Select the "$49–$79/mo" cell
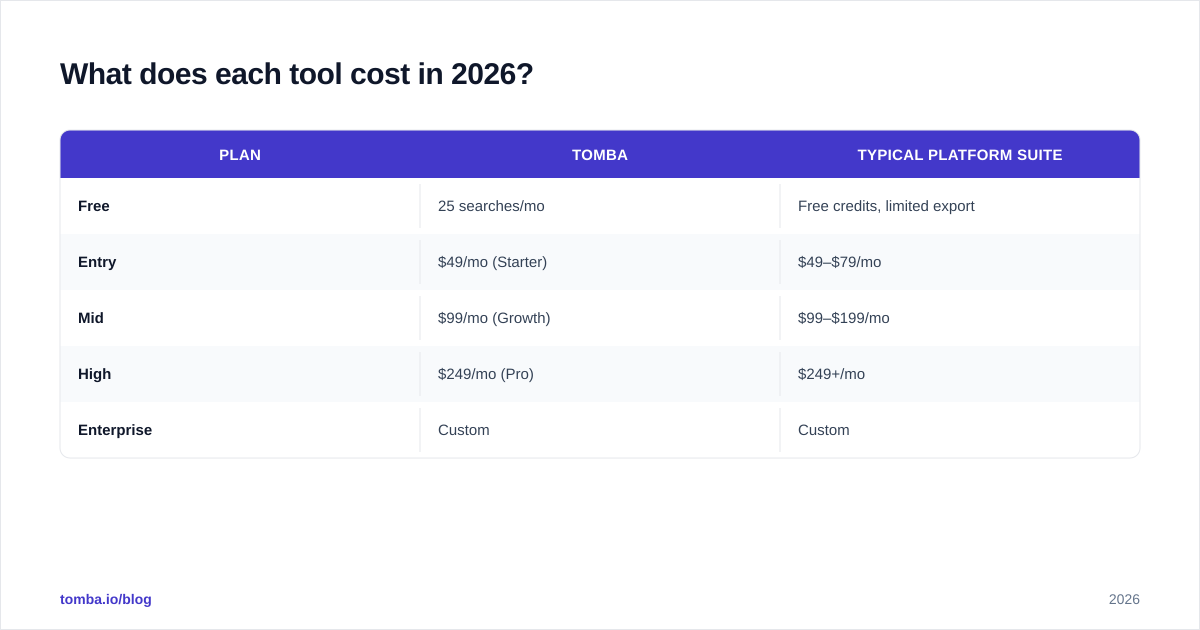1200x630 pixels. click(960, 262)
